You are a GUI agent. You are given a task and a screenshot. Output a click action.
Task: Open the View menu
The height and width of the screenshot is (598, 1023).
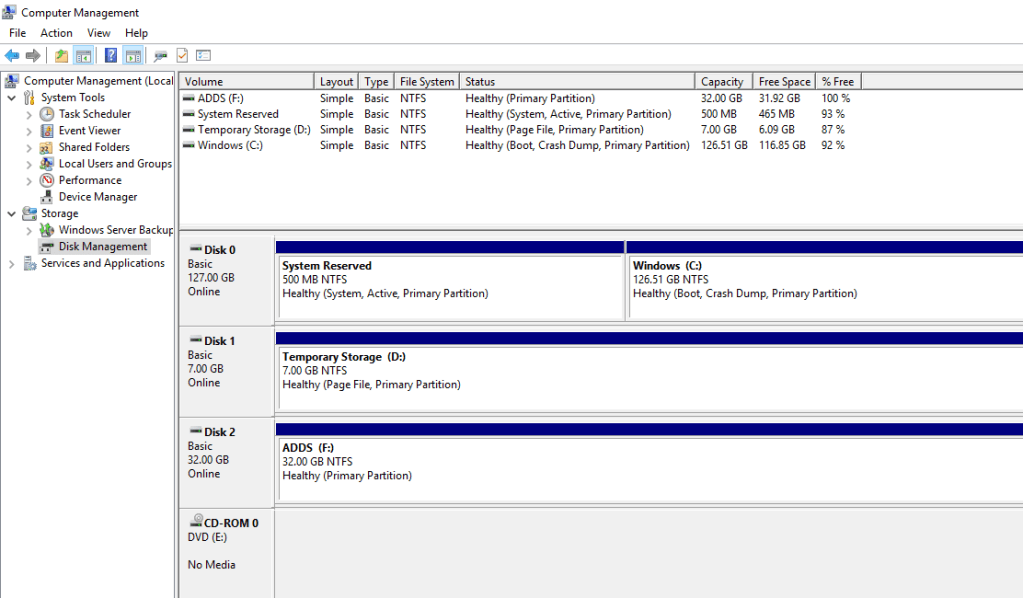point(99,33)
